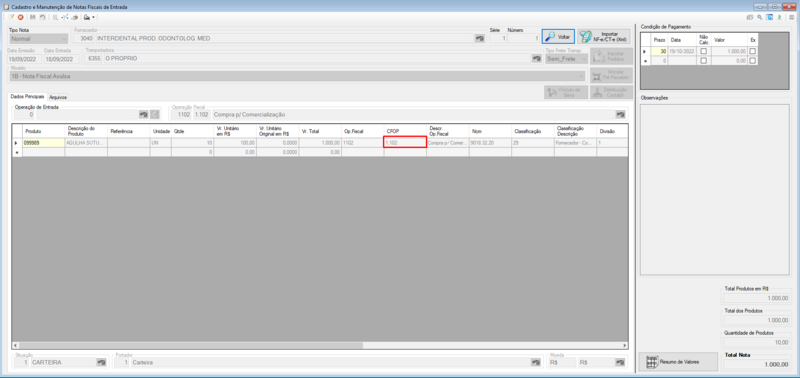This screenshot has height=378, width=800.
Task: Open the hamburger menu icon at top right
Action: [x=791, y=17]
